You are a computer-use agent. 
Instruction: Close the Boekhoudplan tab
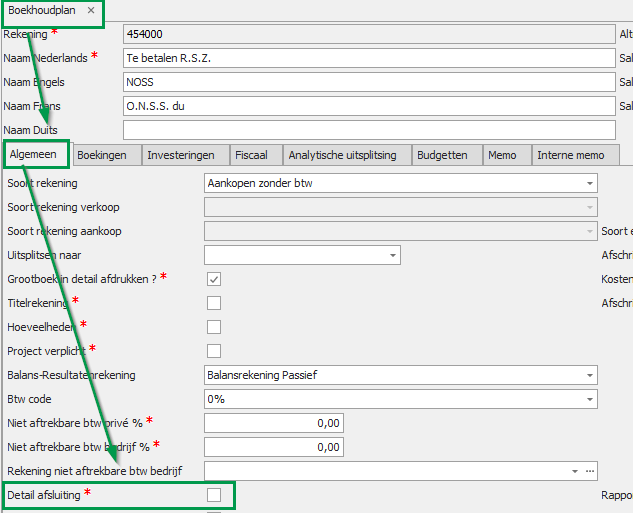click(91, 10)
